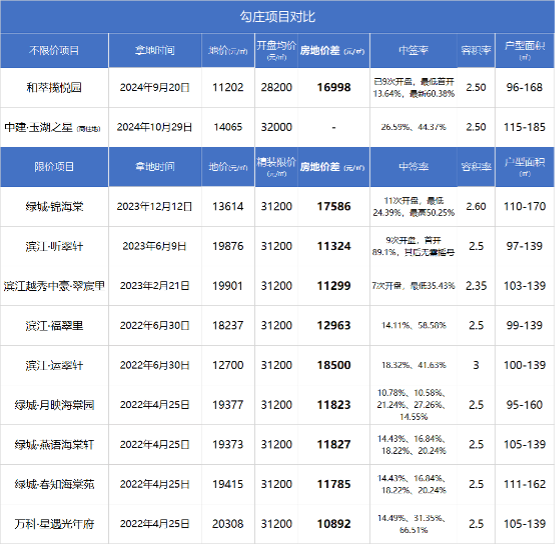The height and width of the screenshot is (544, 556).
Task: Click plot ratio 3 for 滨江·运翠轩
Action: (476, 365)
